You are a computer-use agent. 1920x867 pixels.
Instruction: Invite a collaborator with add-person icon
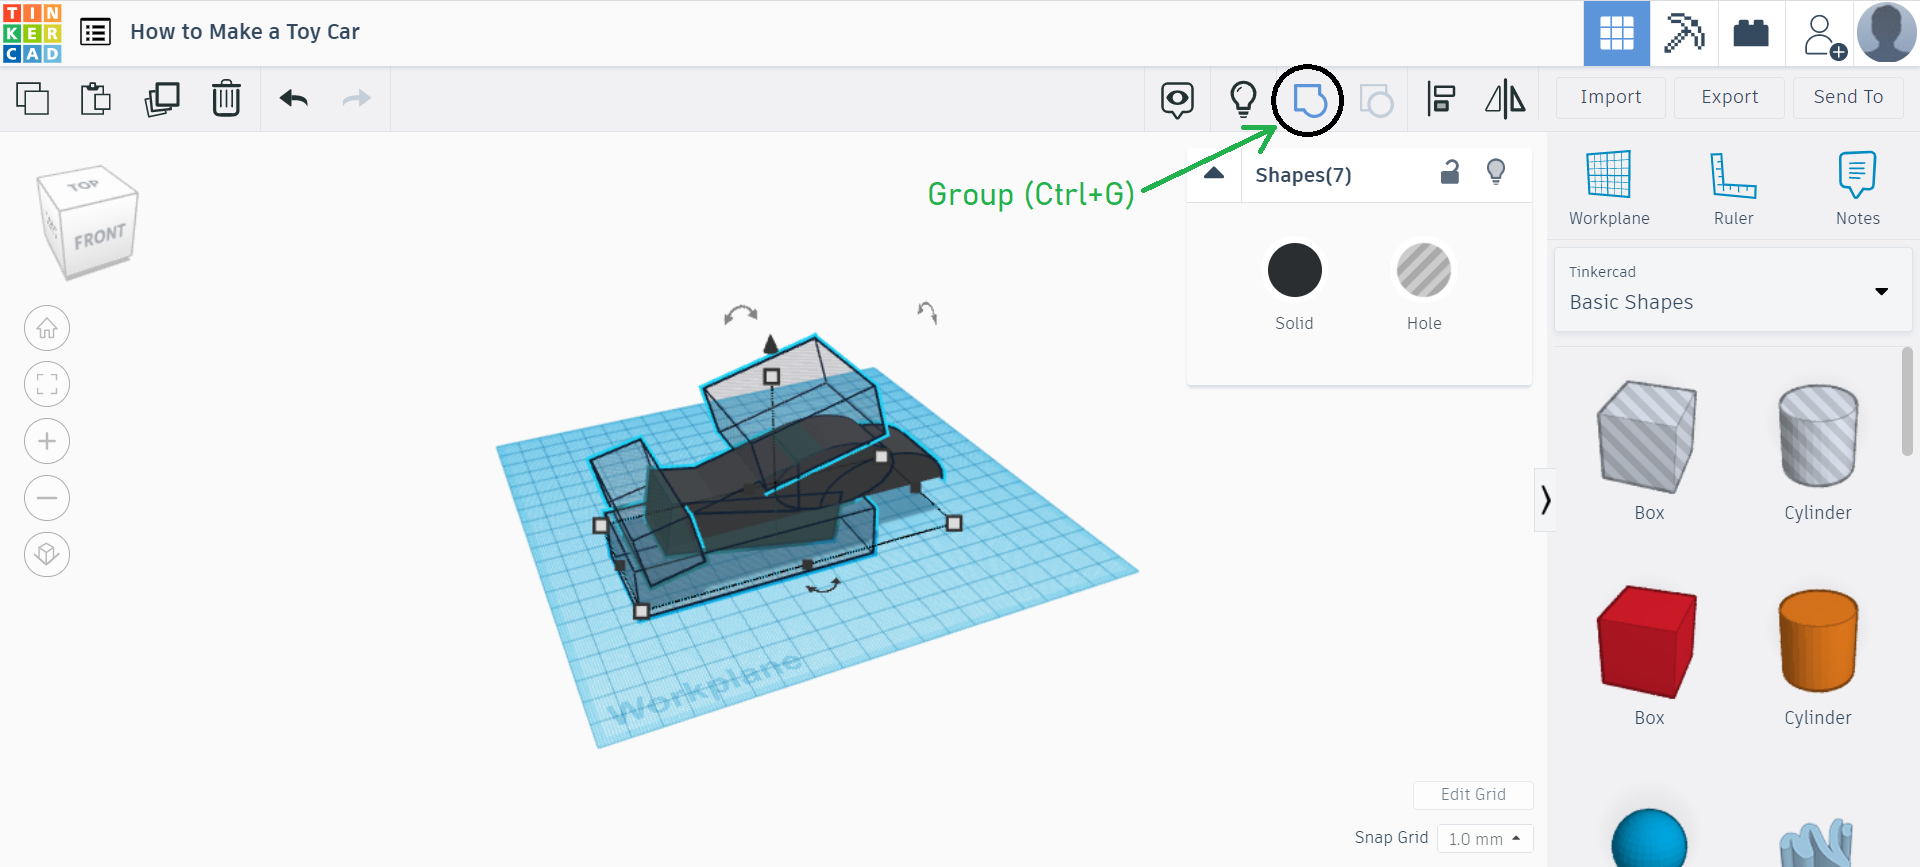pos(1825,37)
